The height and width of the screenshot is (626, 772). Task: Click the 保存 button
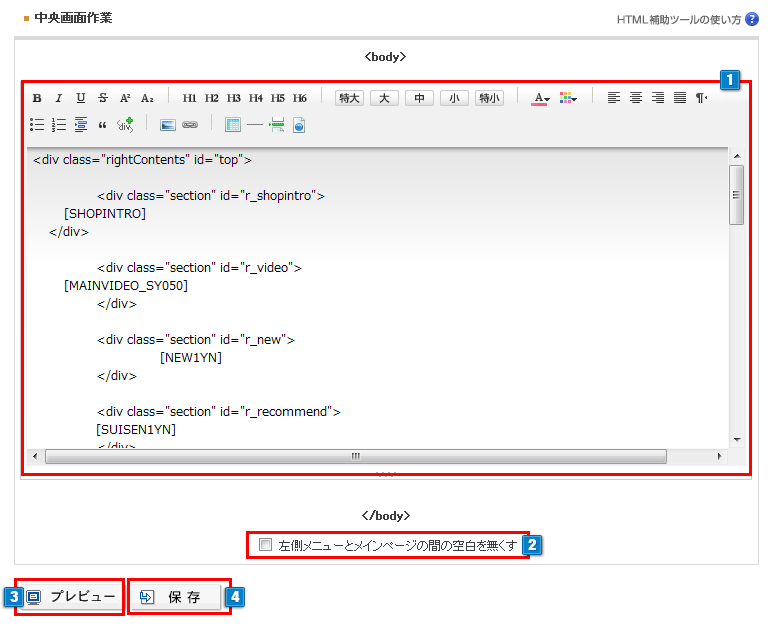pyautogui.click(x=180, y=597)
